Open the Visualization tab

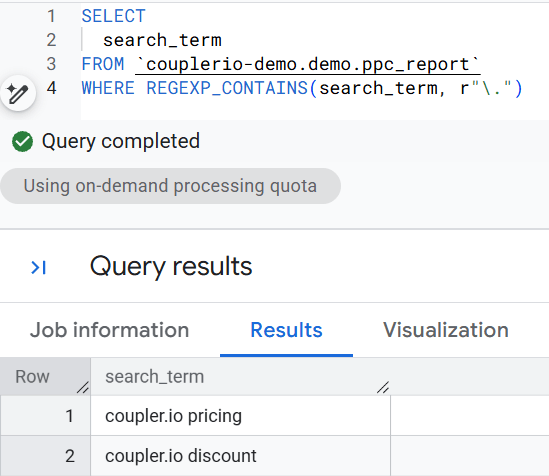(x=446, y=330)
